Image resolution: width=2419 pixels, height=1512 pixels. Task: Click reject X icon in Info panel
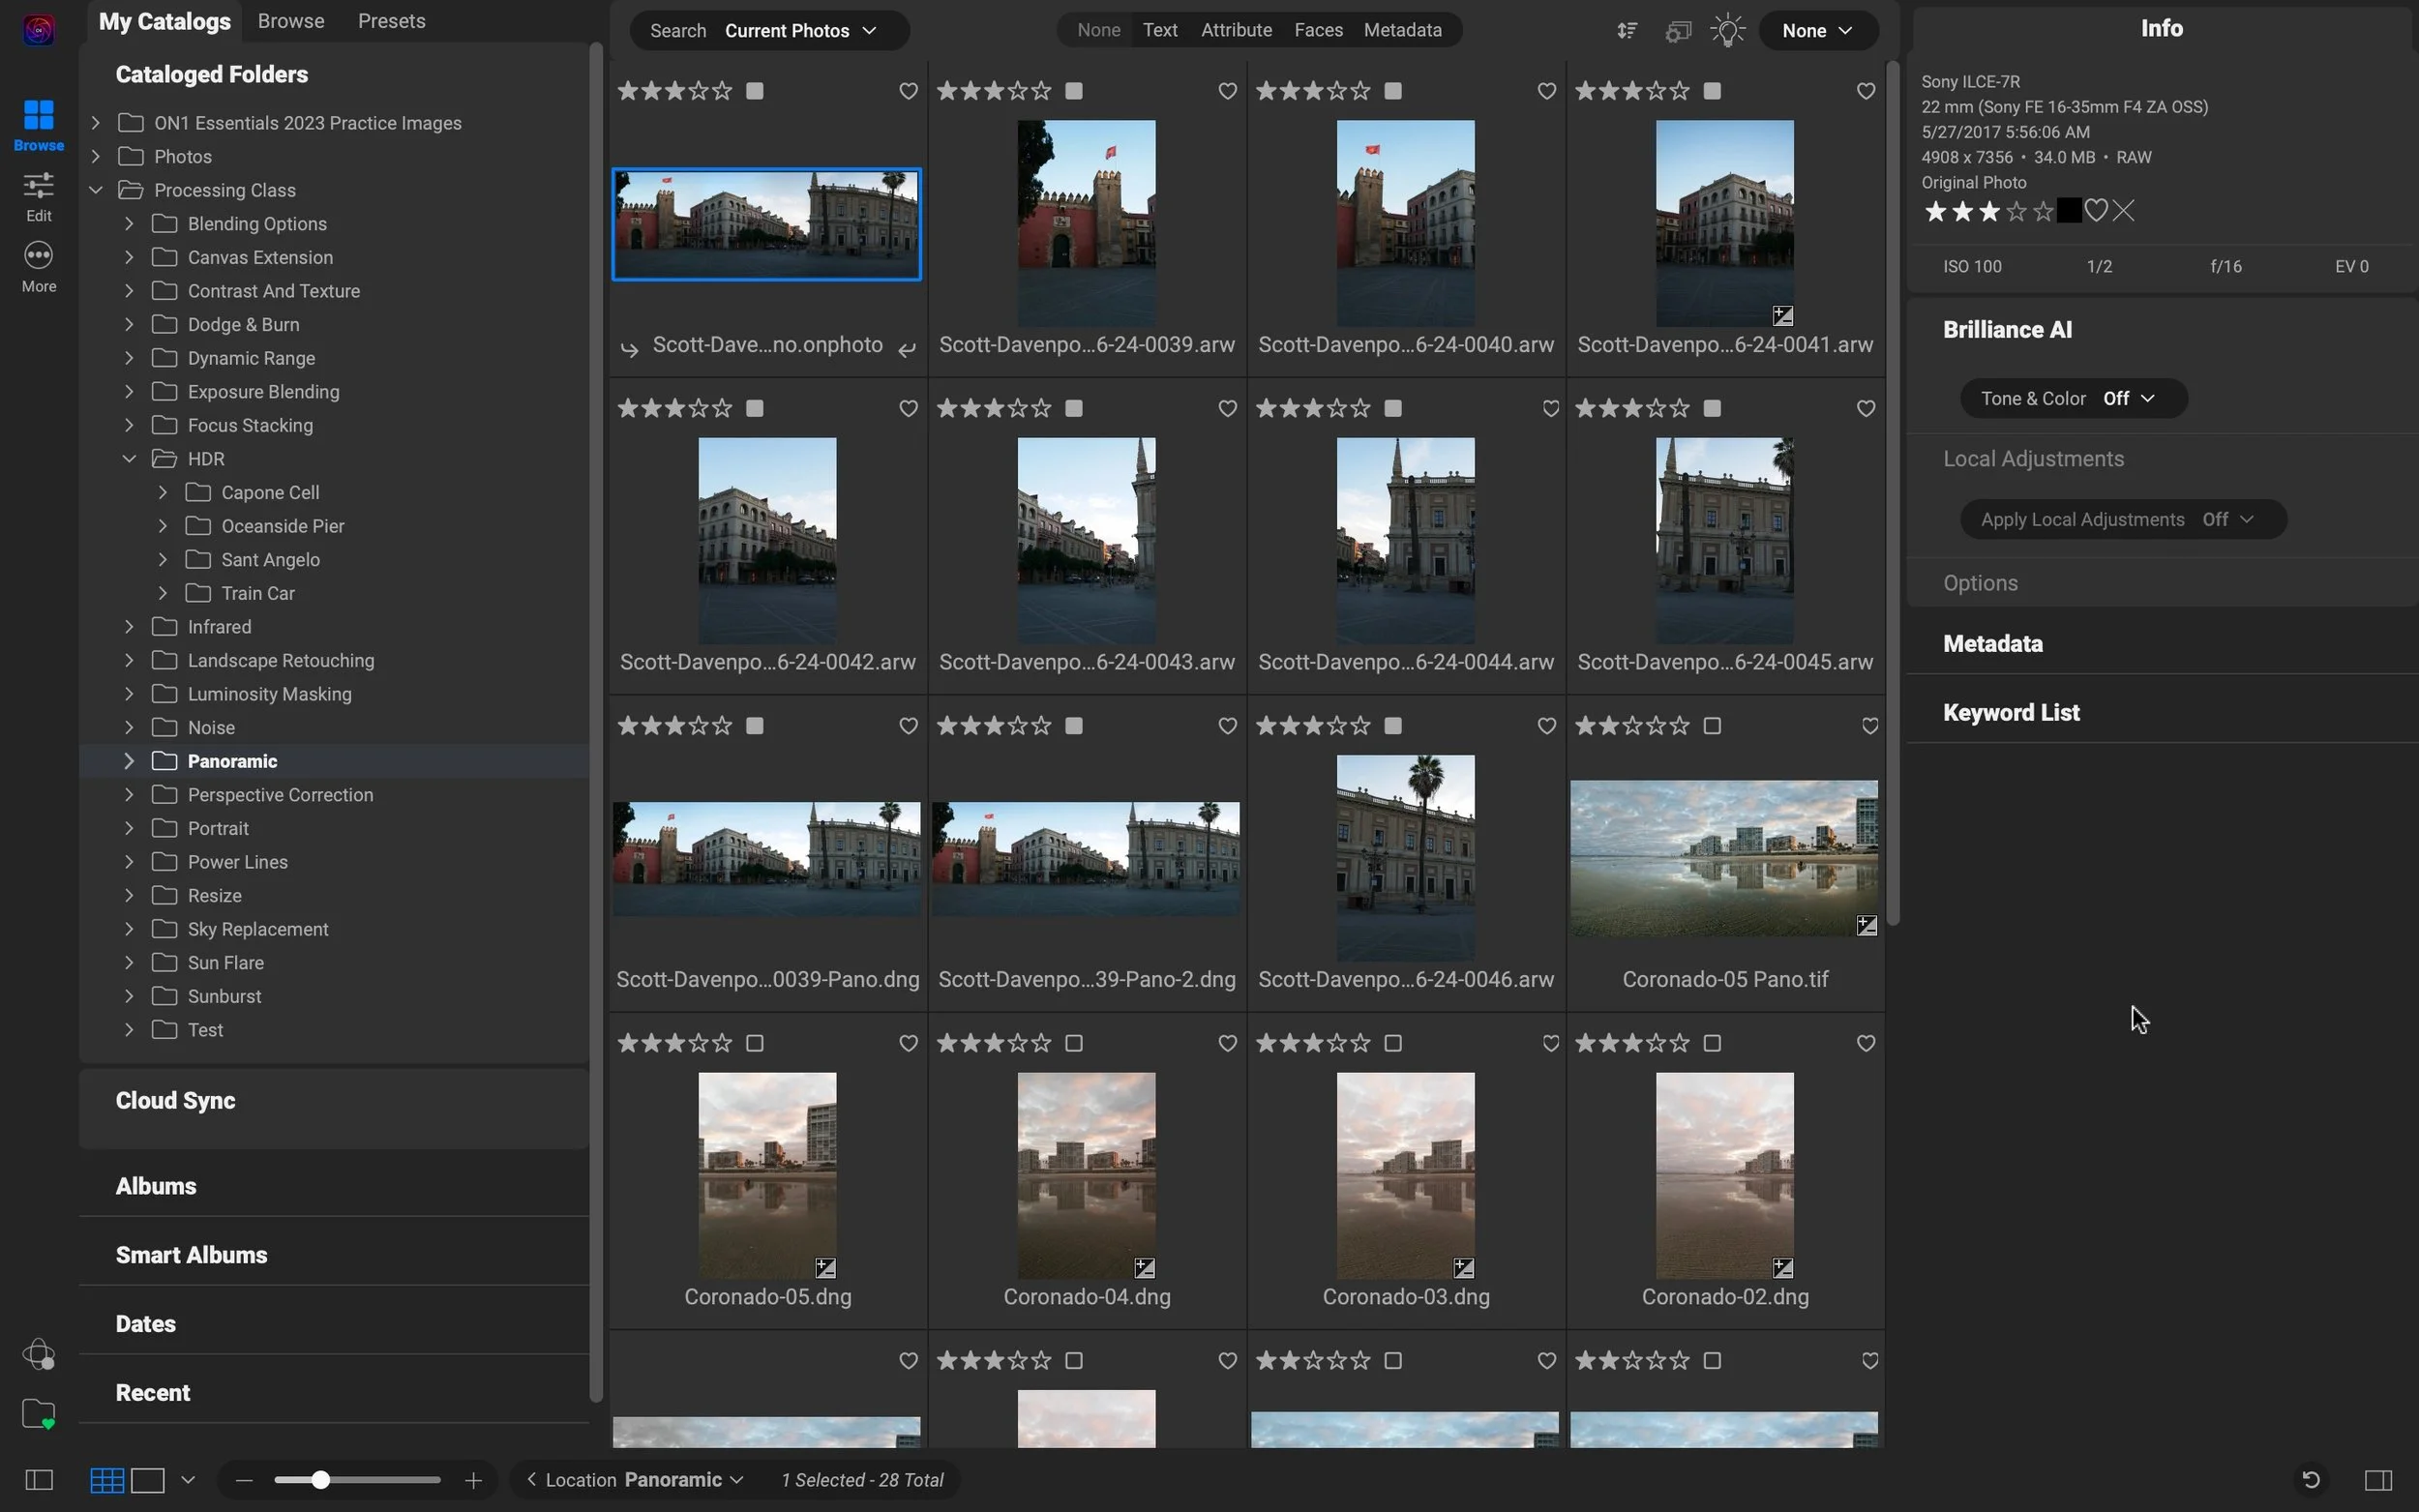(x=2124, y=211)
